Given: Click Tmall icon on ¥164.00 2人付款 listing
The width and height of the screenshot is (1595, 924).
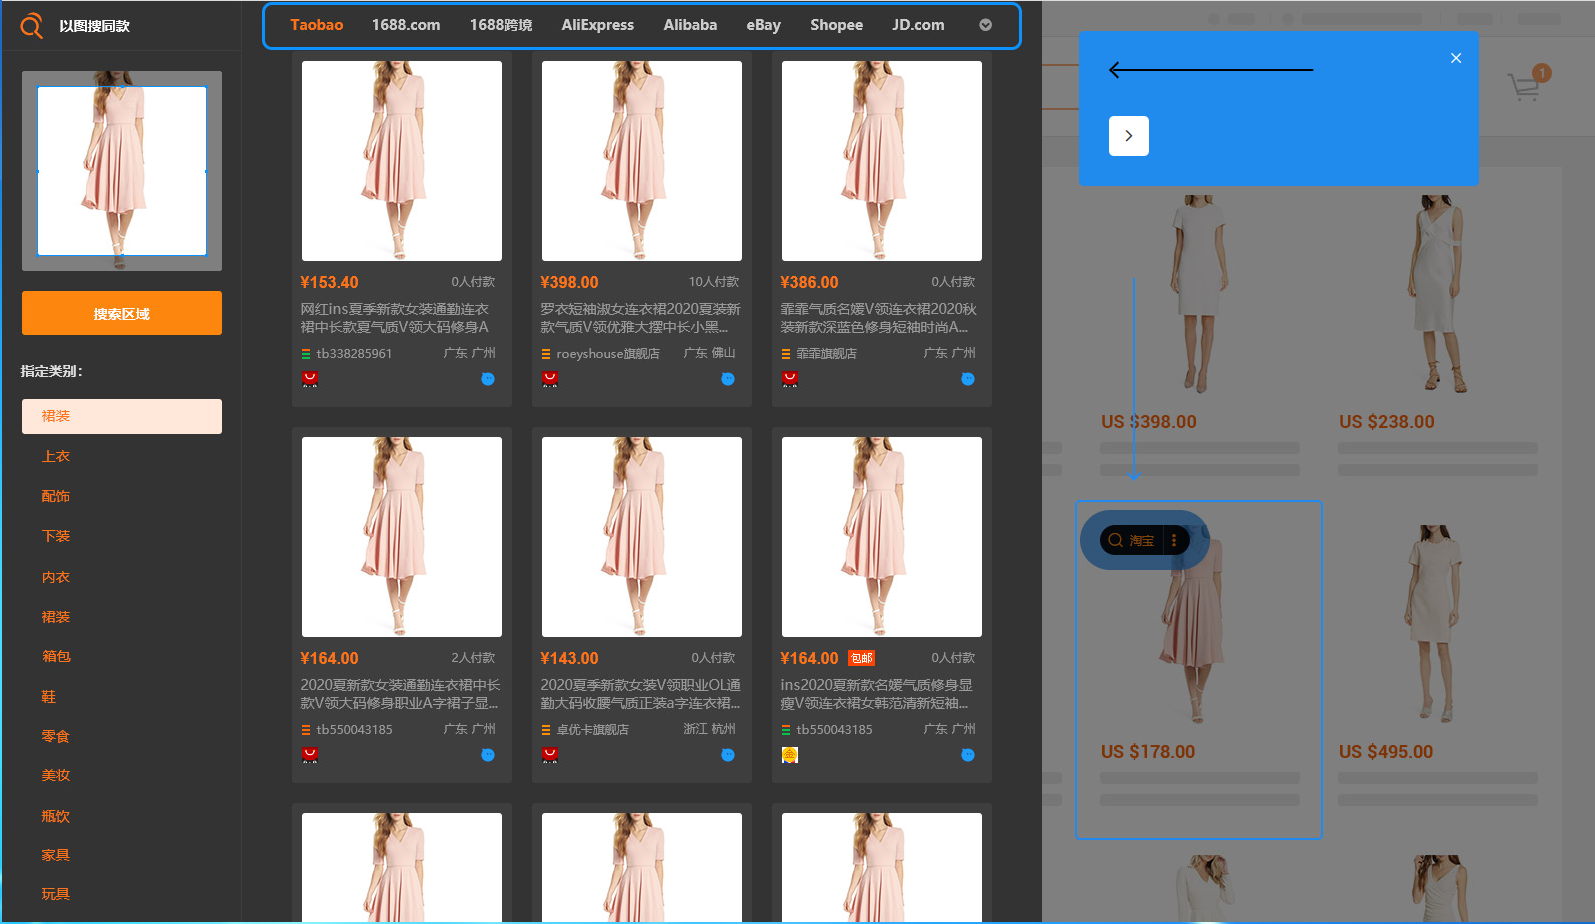Looking at the screenshot, I should click(x=310, y=755).
